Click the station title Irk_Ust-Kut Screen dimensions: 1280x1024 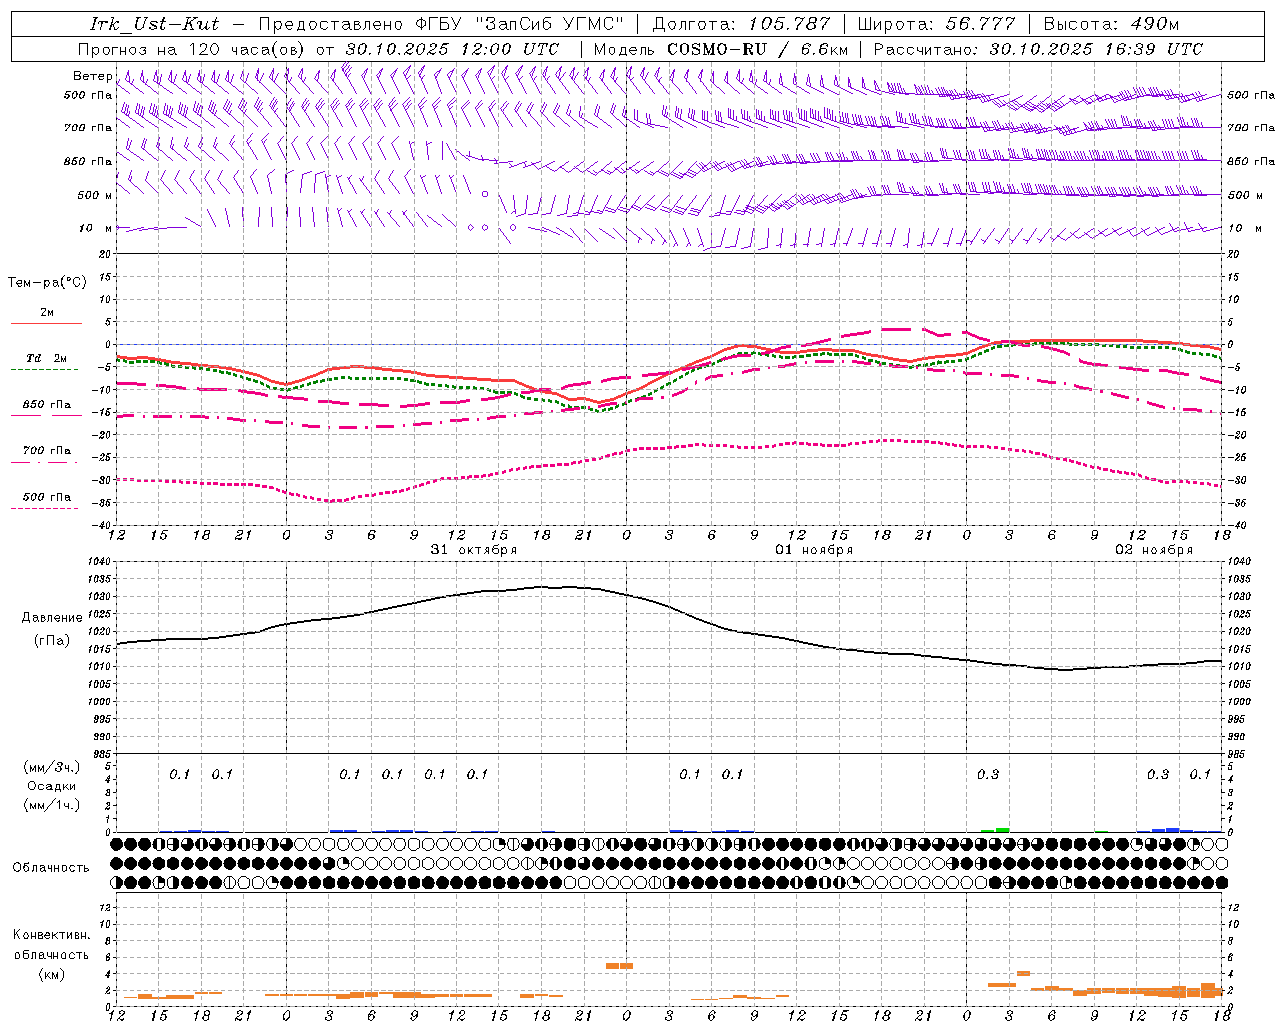coord(154,24)
